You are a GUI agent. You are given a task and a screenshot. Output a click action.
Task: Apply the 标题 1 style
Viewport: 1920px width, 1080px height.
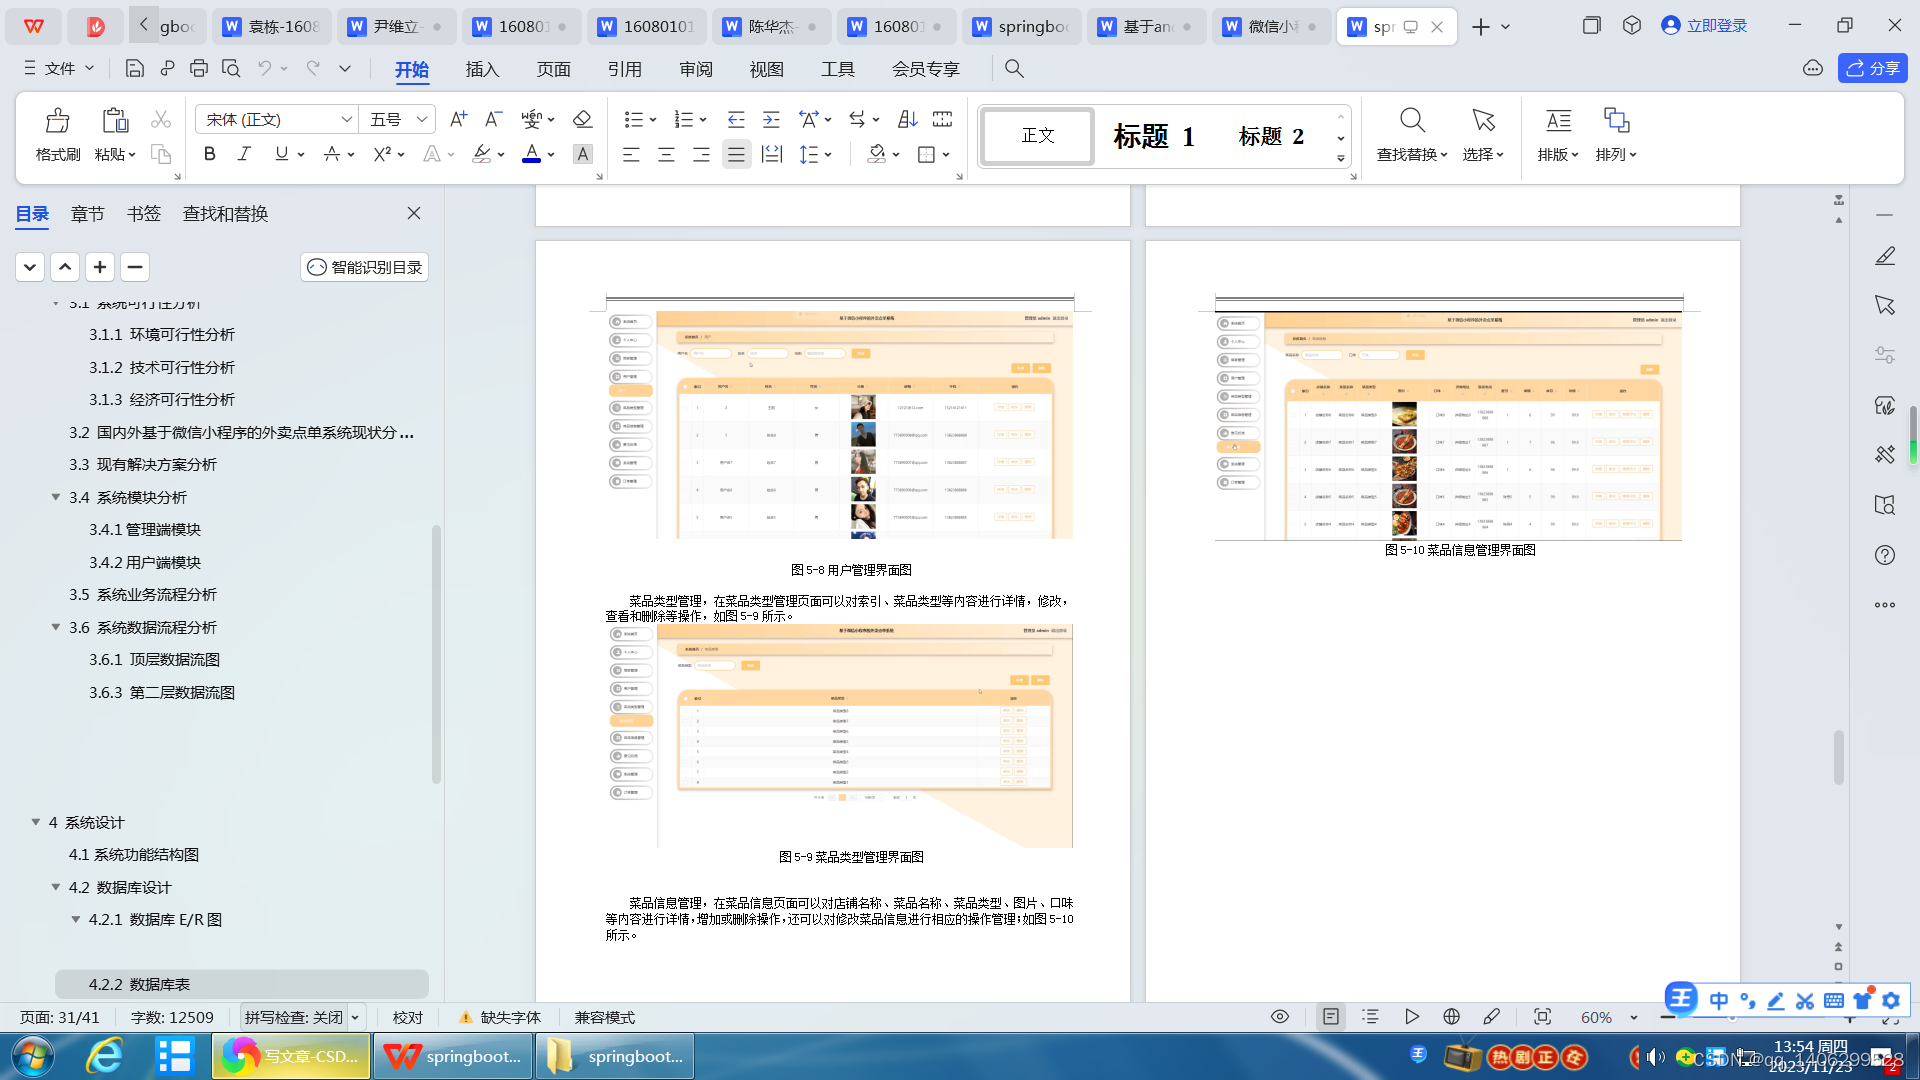(1154, 136)
